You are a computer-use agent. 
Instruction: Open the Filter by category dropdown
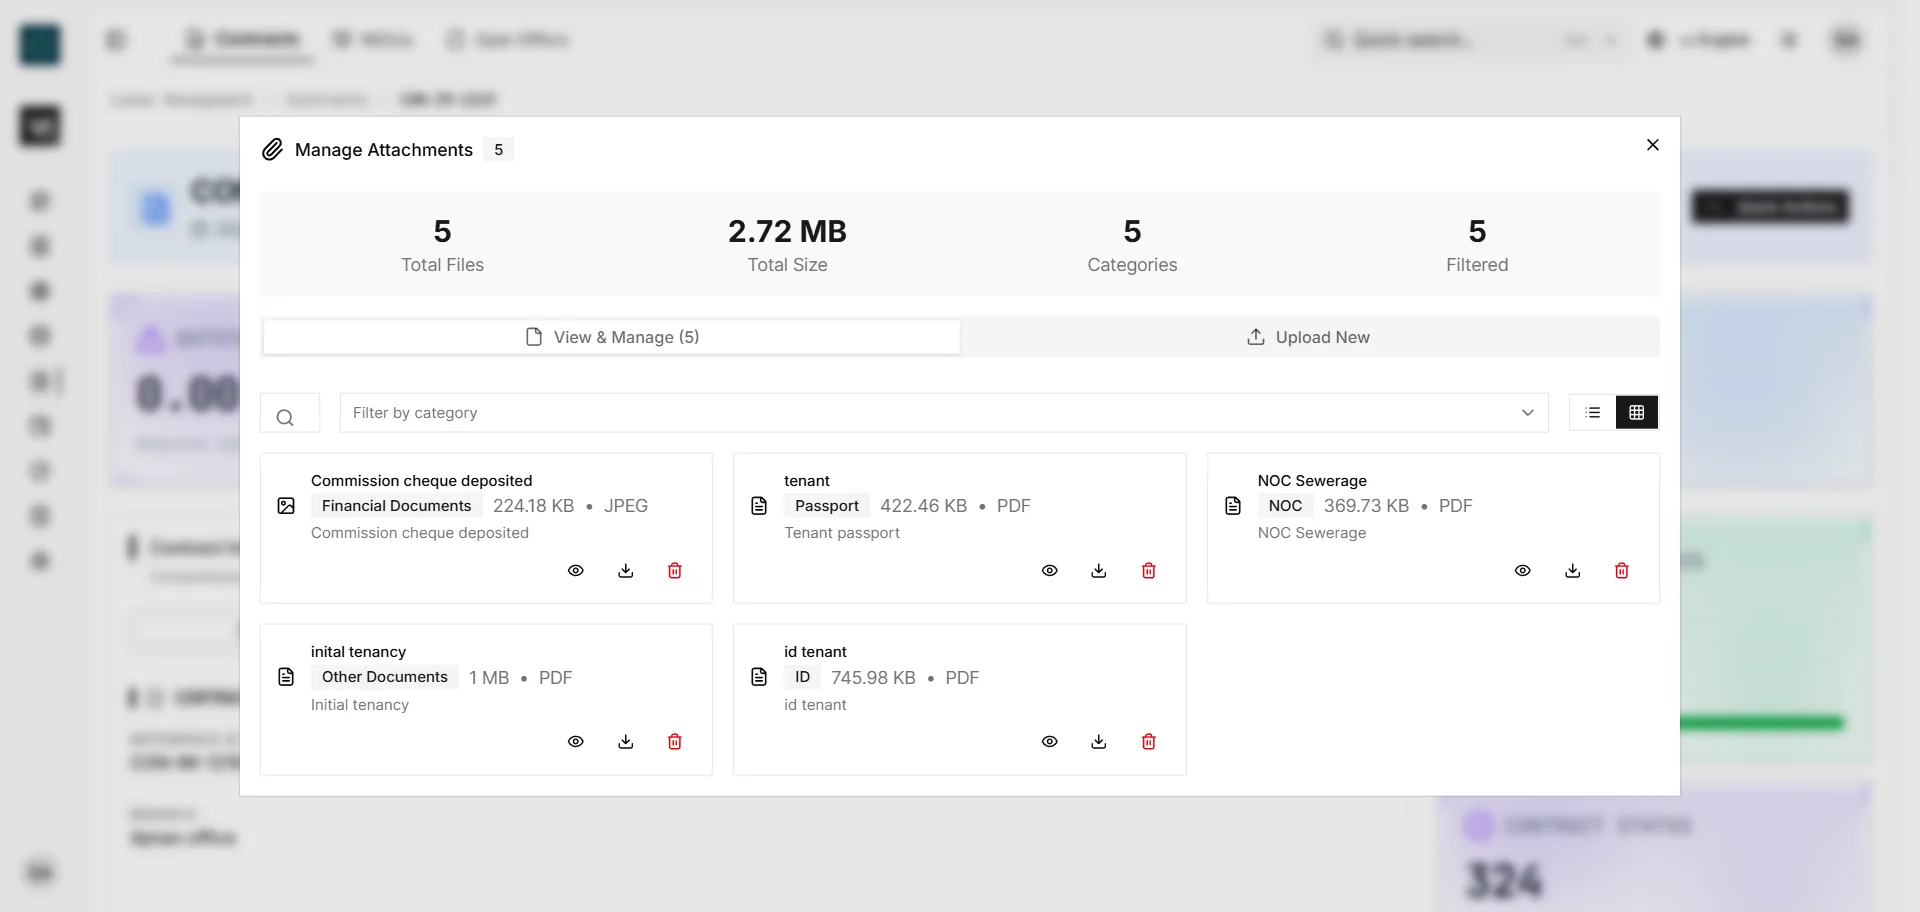tap(1527, 412)
